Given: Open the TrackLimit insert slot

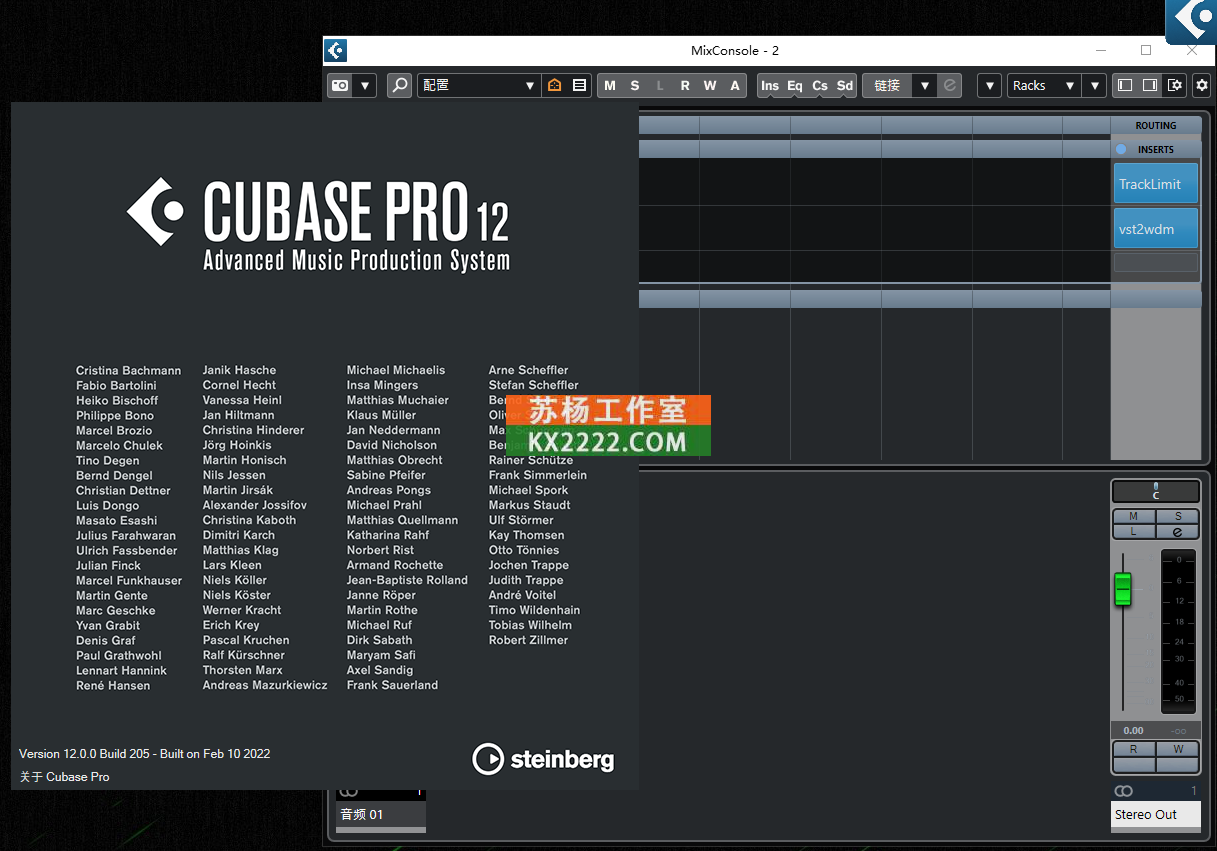Looking at the screenshot, I should tap(1156, 184).
